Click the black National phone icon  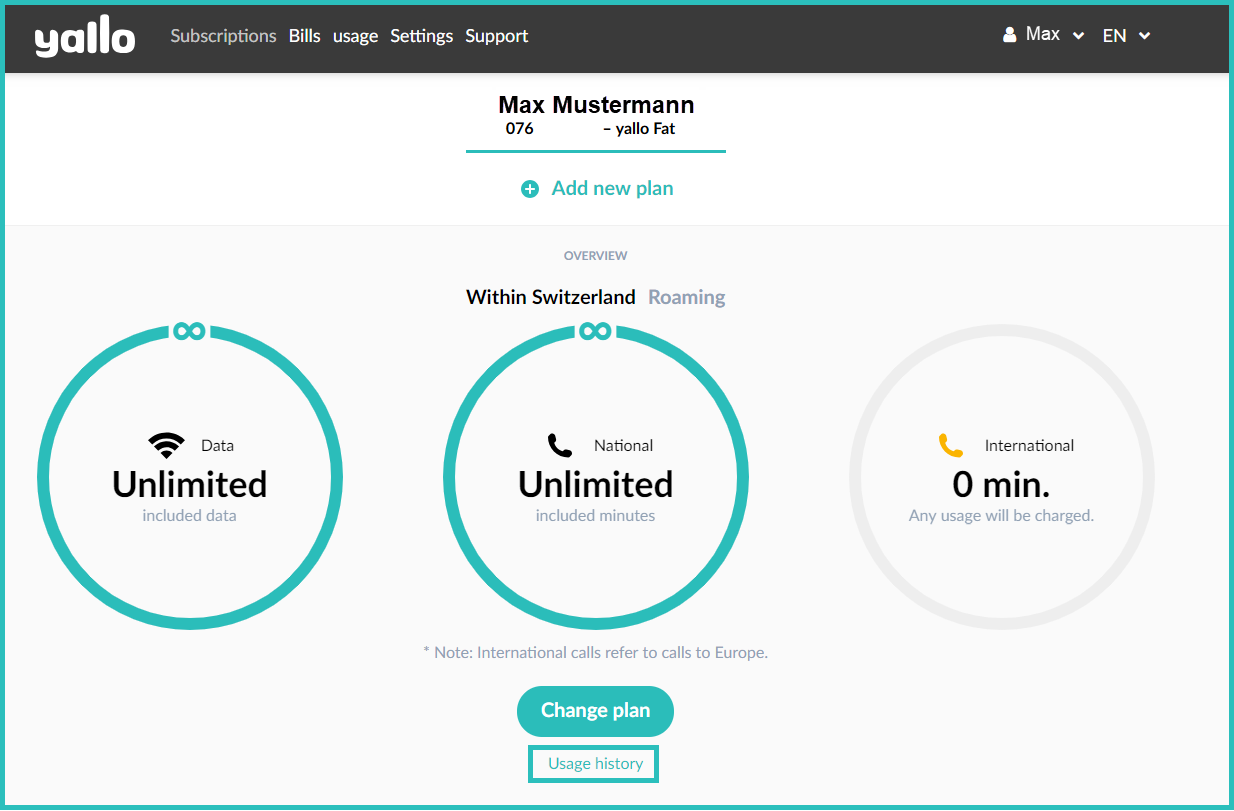[x=560, y=445]
